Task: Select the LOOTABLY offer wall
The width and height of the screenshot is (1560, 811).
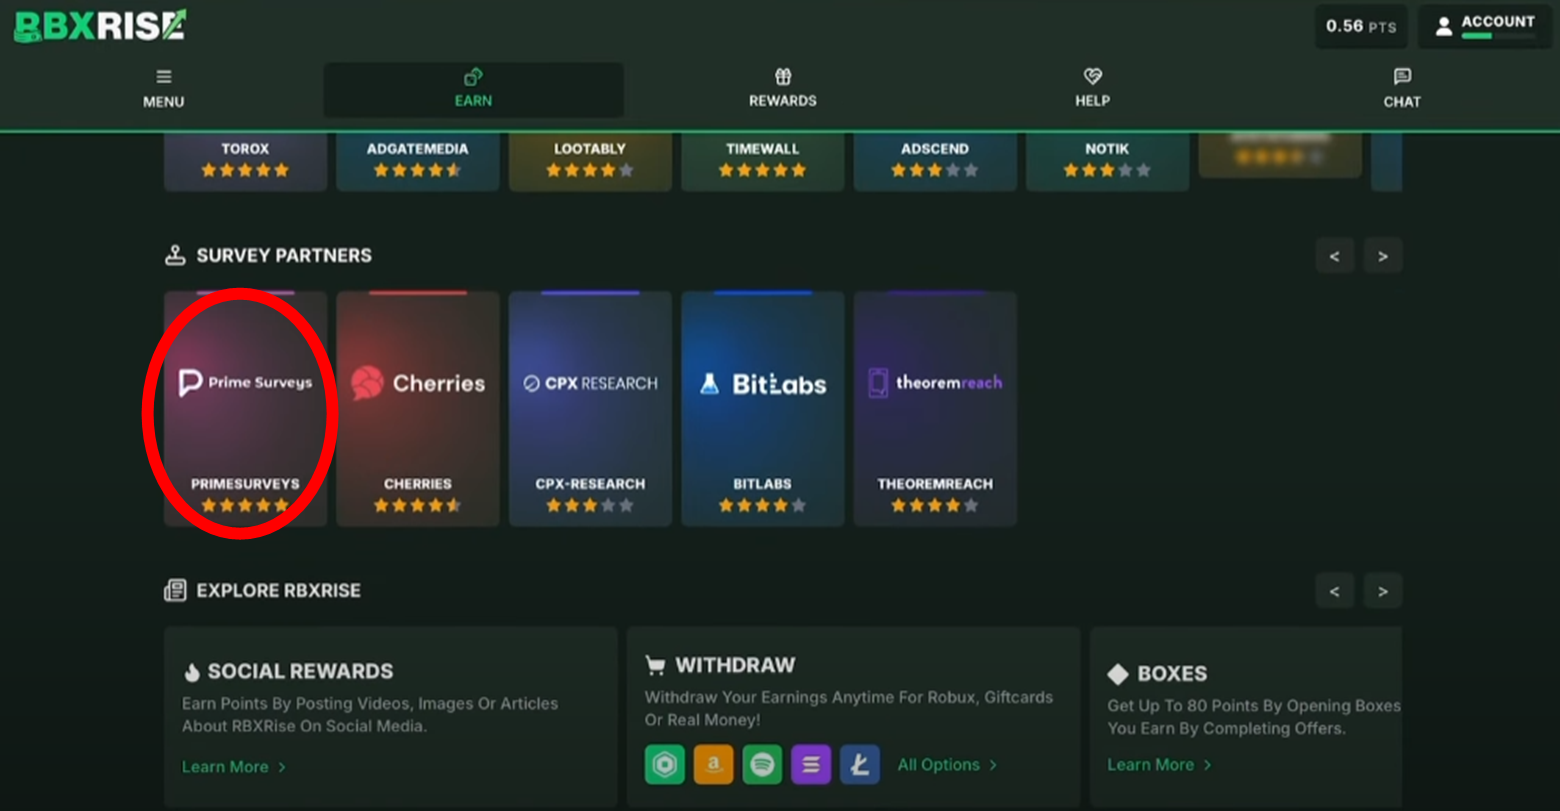Action: [x=590, y=160]
